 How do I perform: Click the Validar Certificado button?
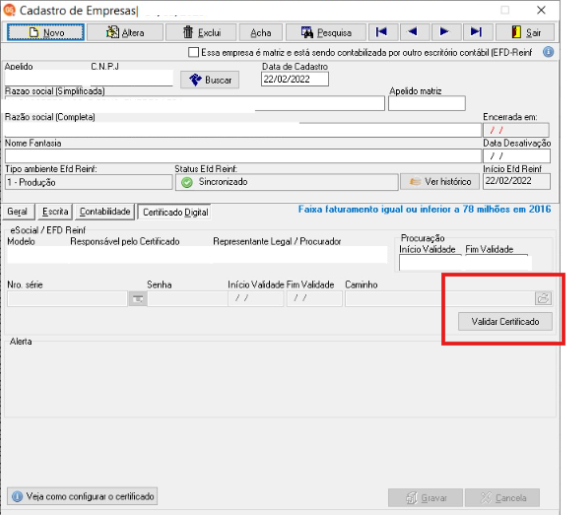pos(505,322)
